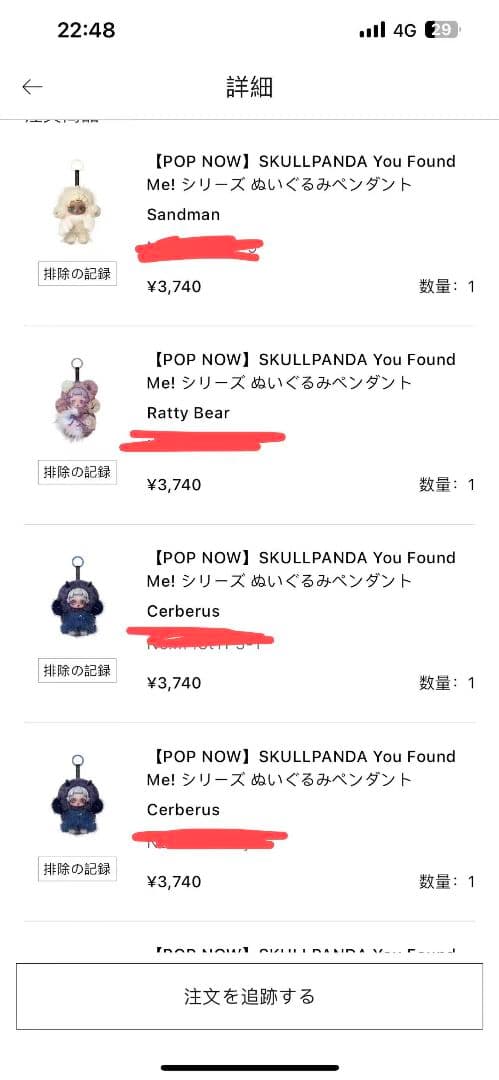Tap the 詳細 page title

tap(250, 87)
